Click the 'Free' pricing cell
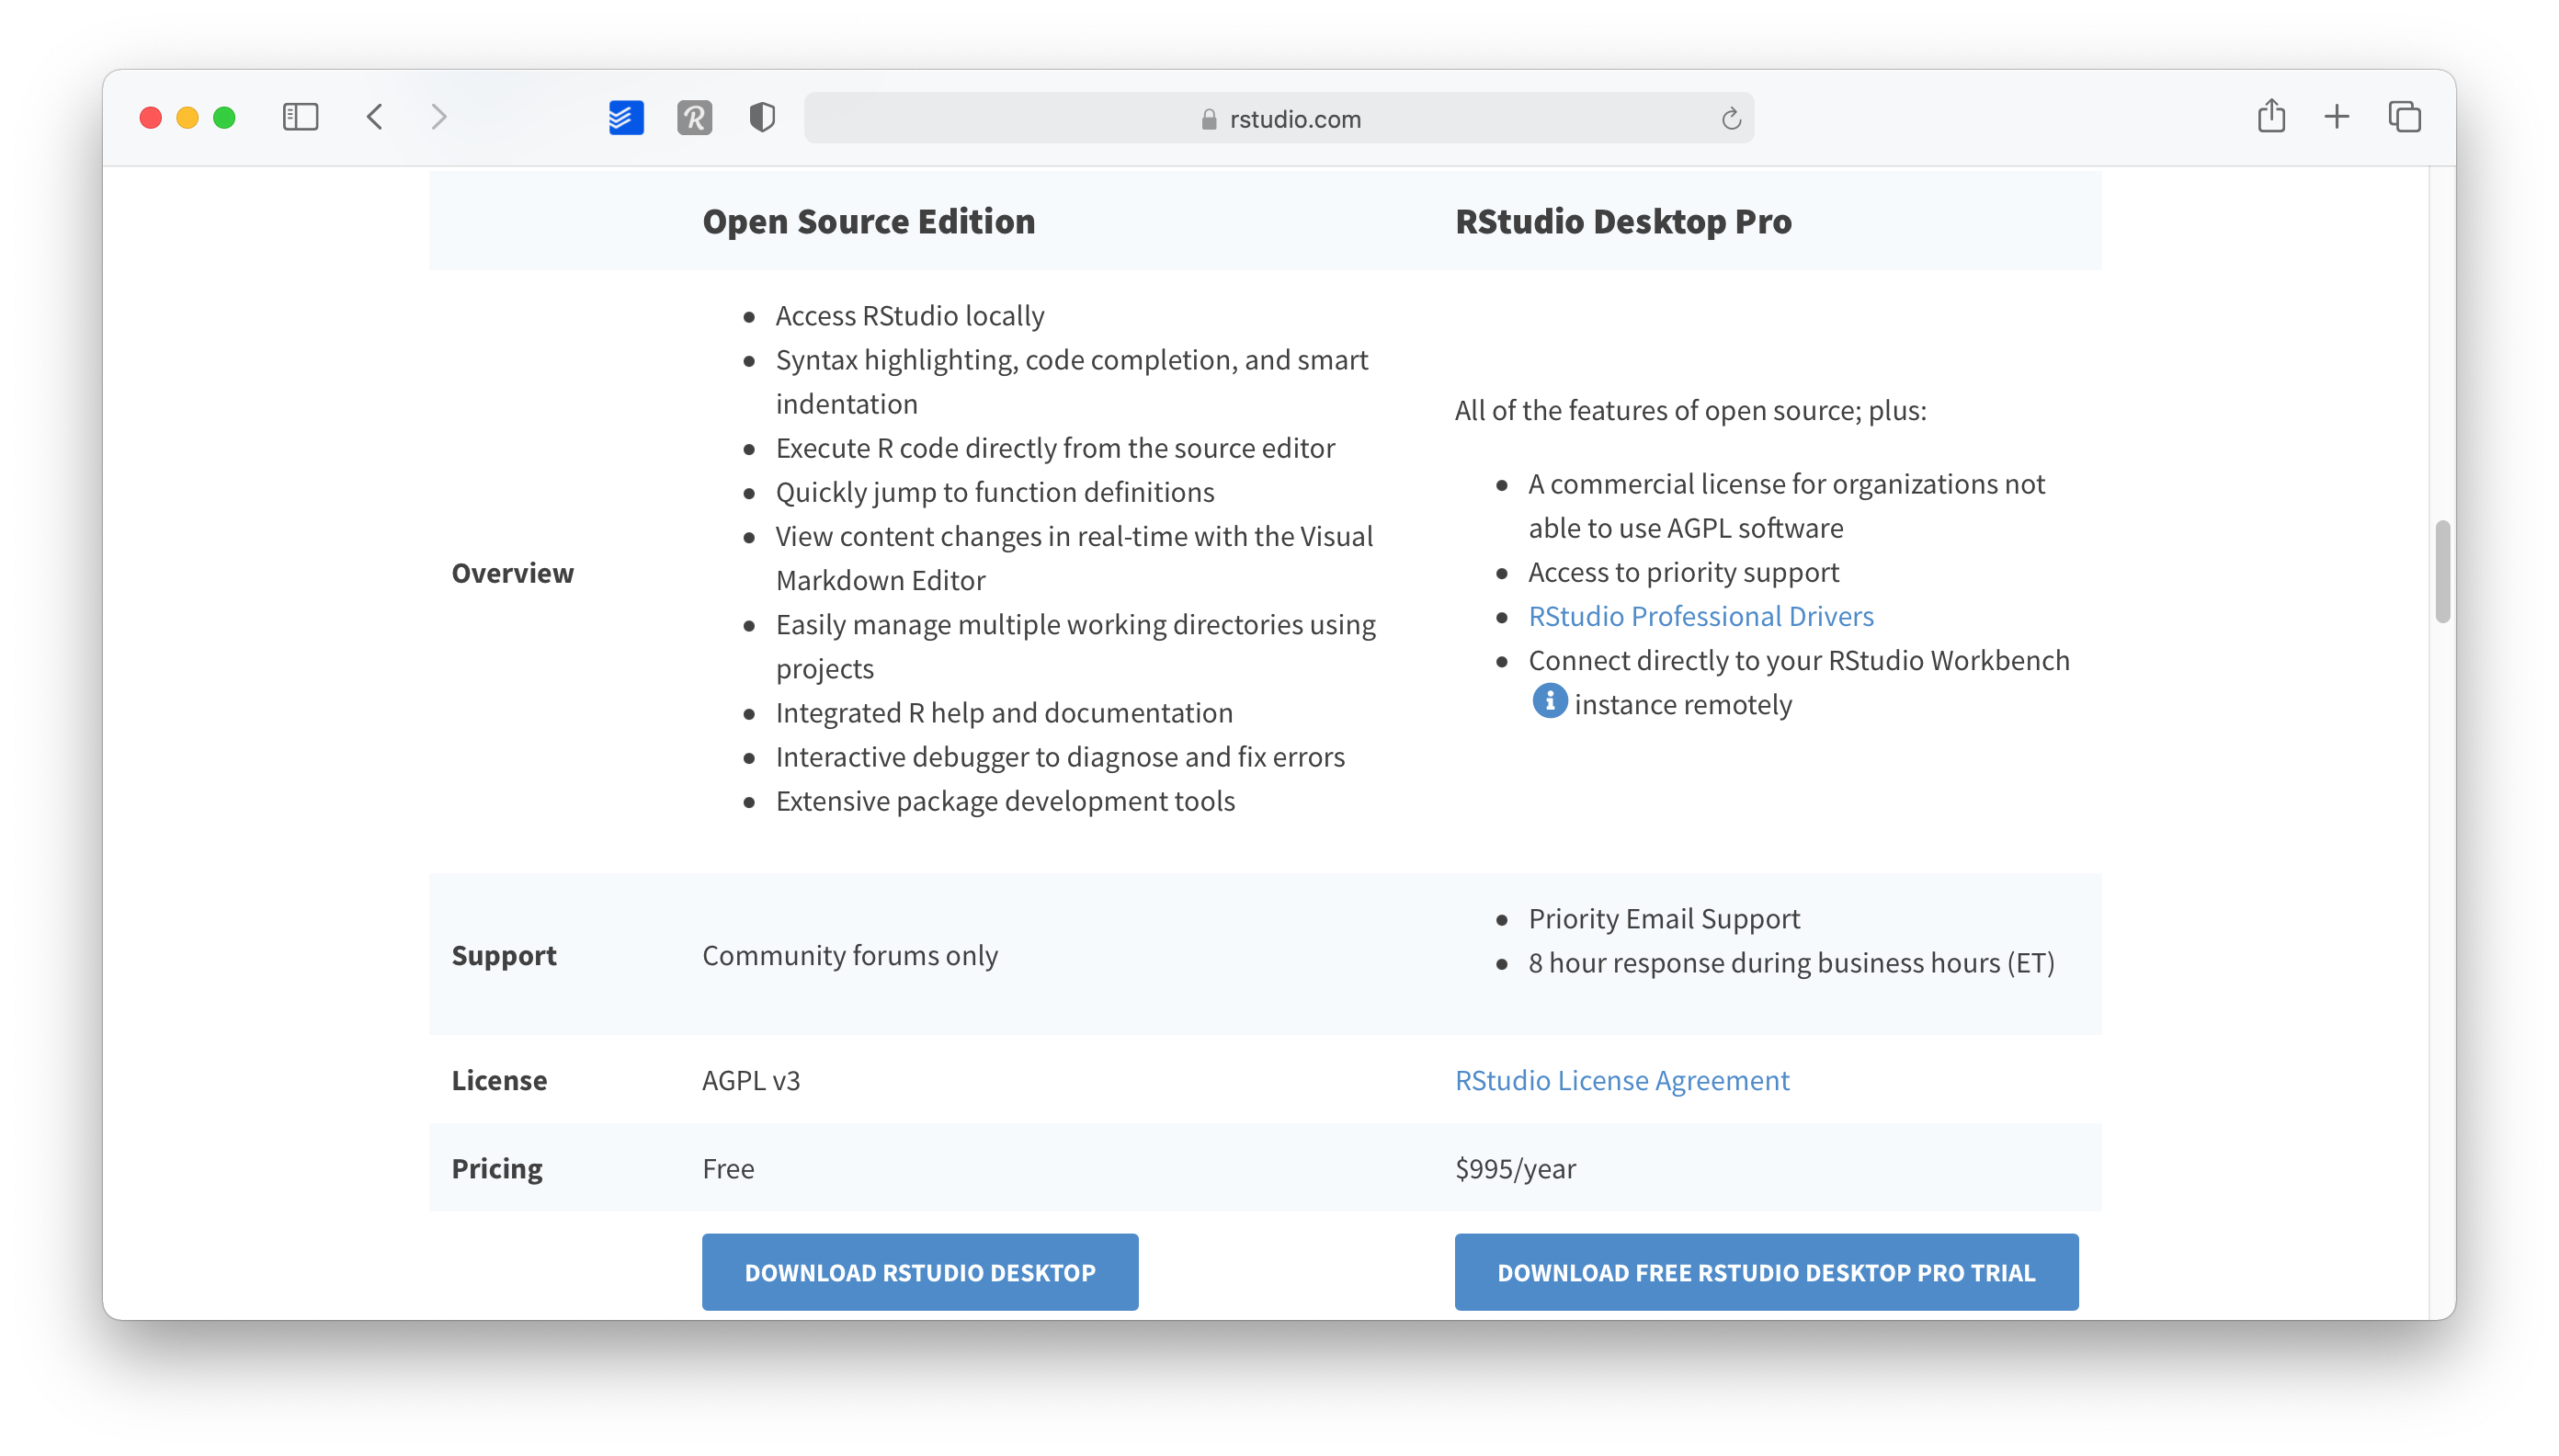The width and height of the screenshot is (2559, 1456). pyautogui.click(x=728, y=1168)
